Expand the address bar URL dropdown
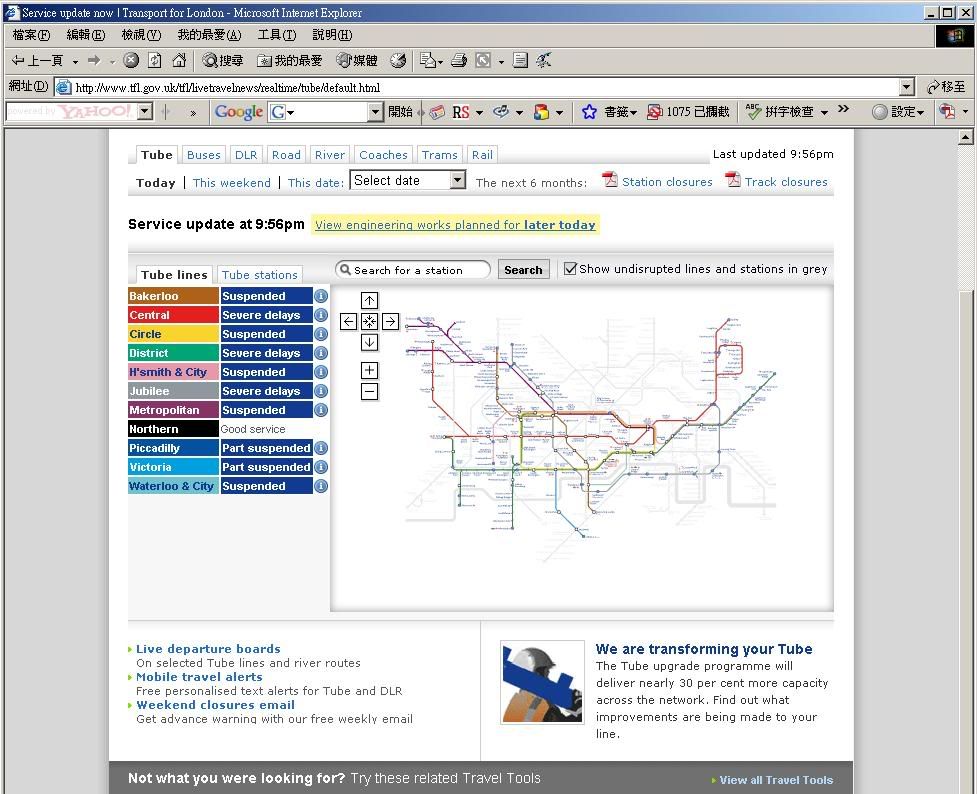This screenshot has height=794, width=977. (x=907, y=87)
